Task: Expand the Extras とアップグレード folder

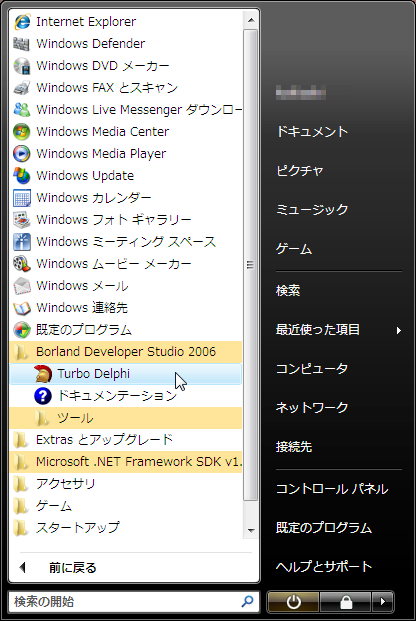Action: click(x=126, y=440)
